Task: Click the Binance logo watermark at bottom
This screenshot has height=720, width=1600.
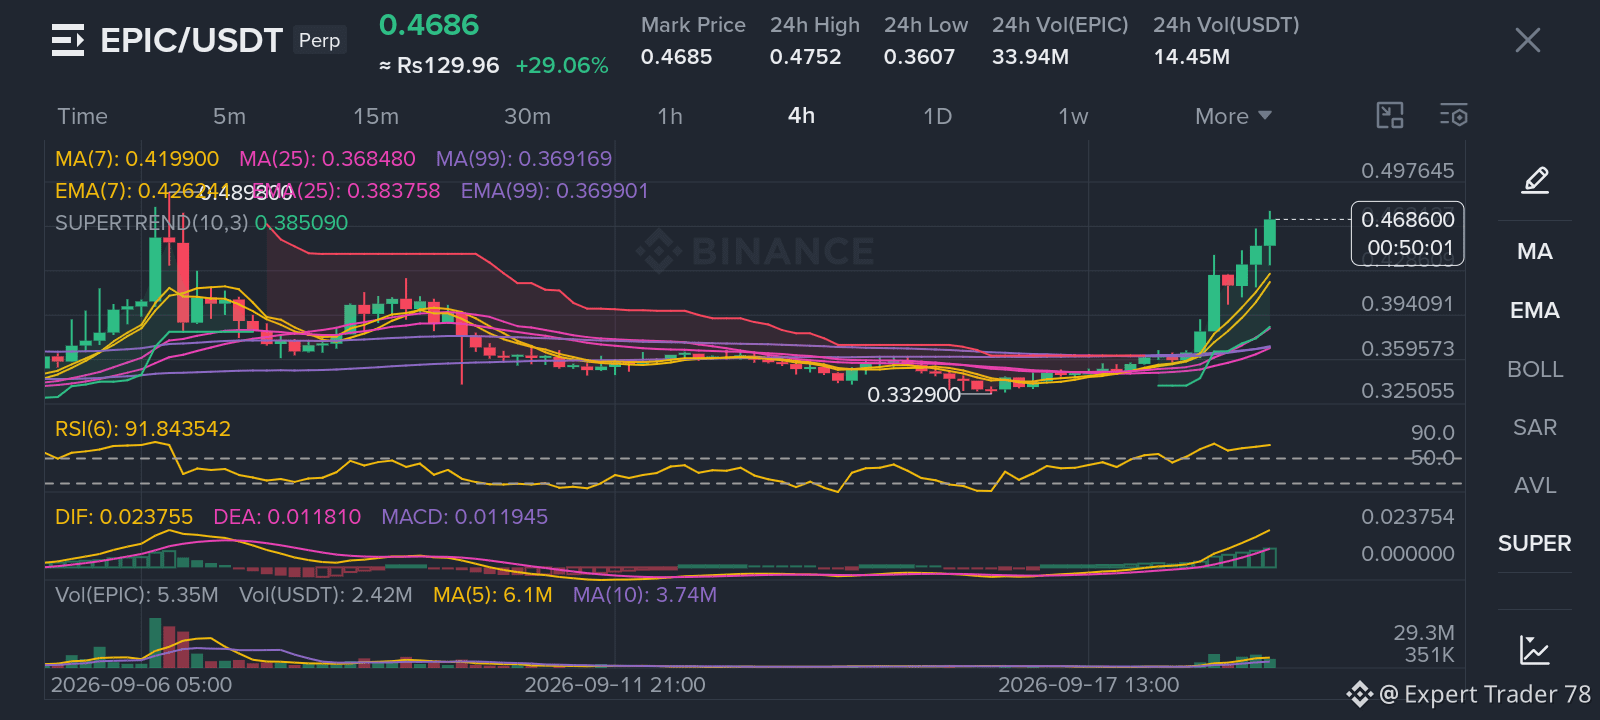Action: point(1359,694)
